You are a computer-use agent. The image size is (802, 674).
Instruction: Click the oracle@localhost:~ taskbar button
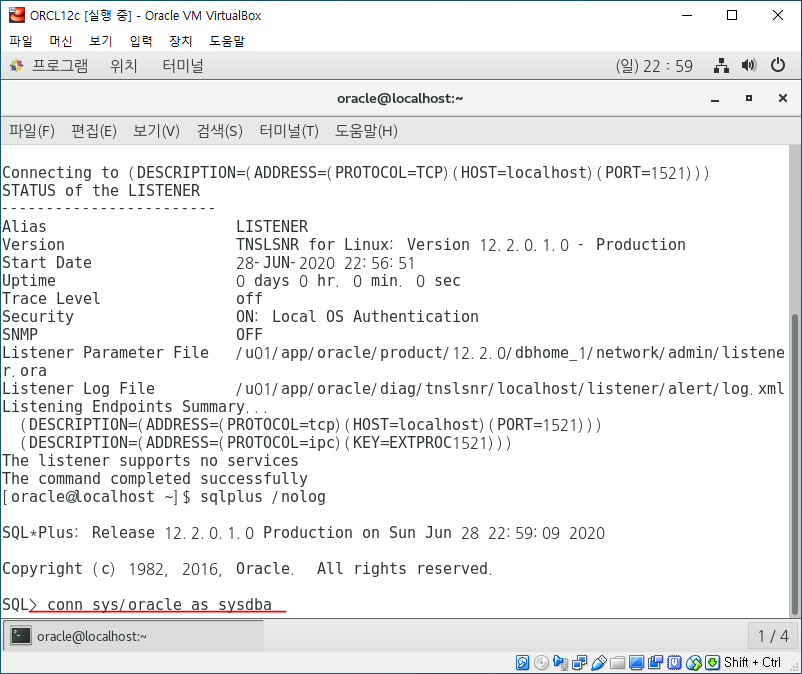[134, 636]
